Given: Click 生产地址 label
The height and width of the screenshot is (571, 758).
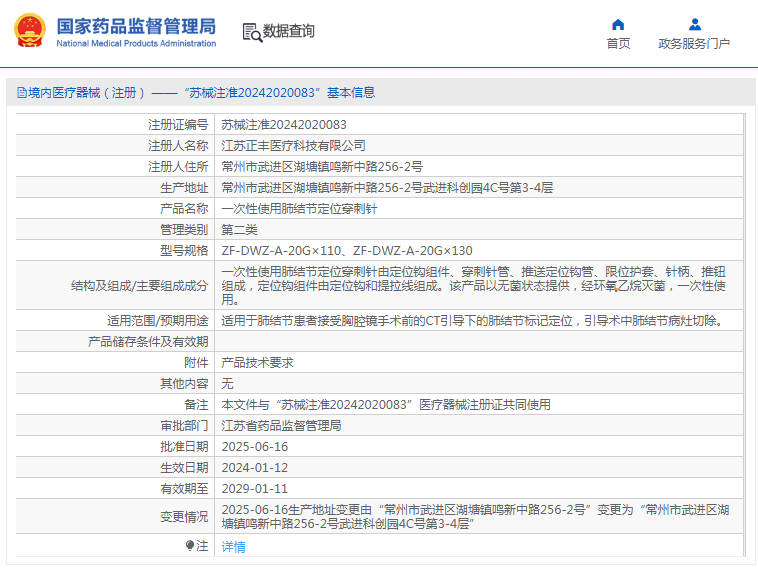Looking at the screenshot, I should (x=184, y=188).
